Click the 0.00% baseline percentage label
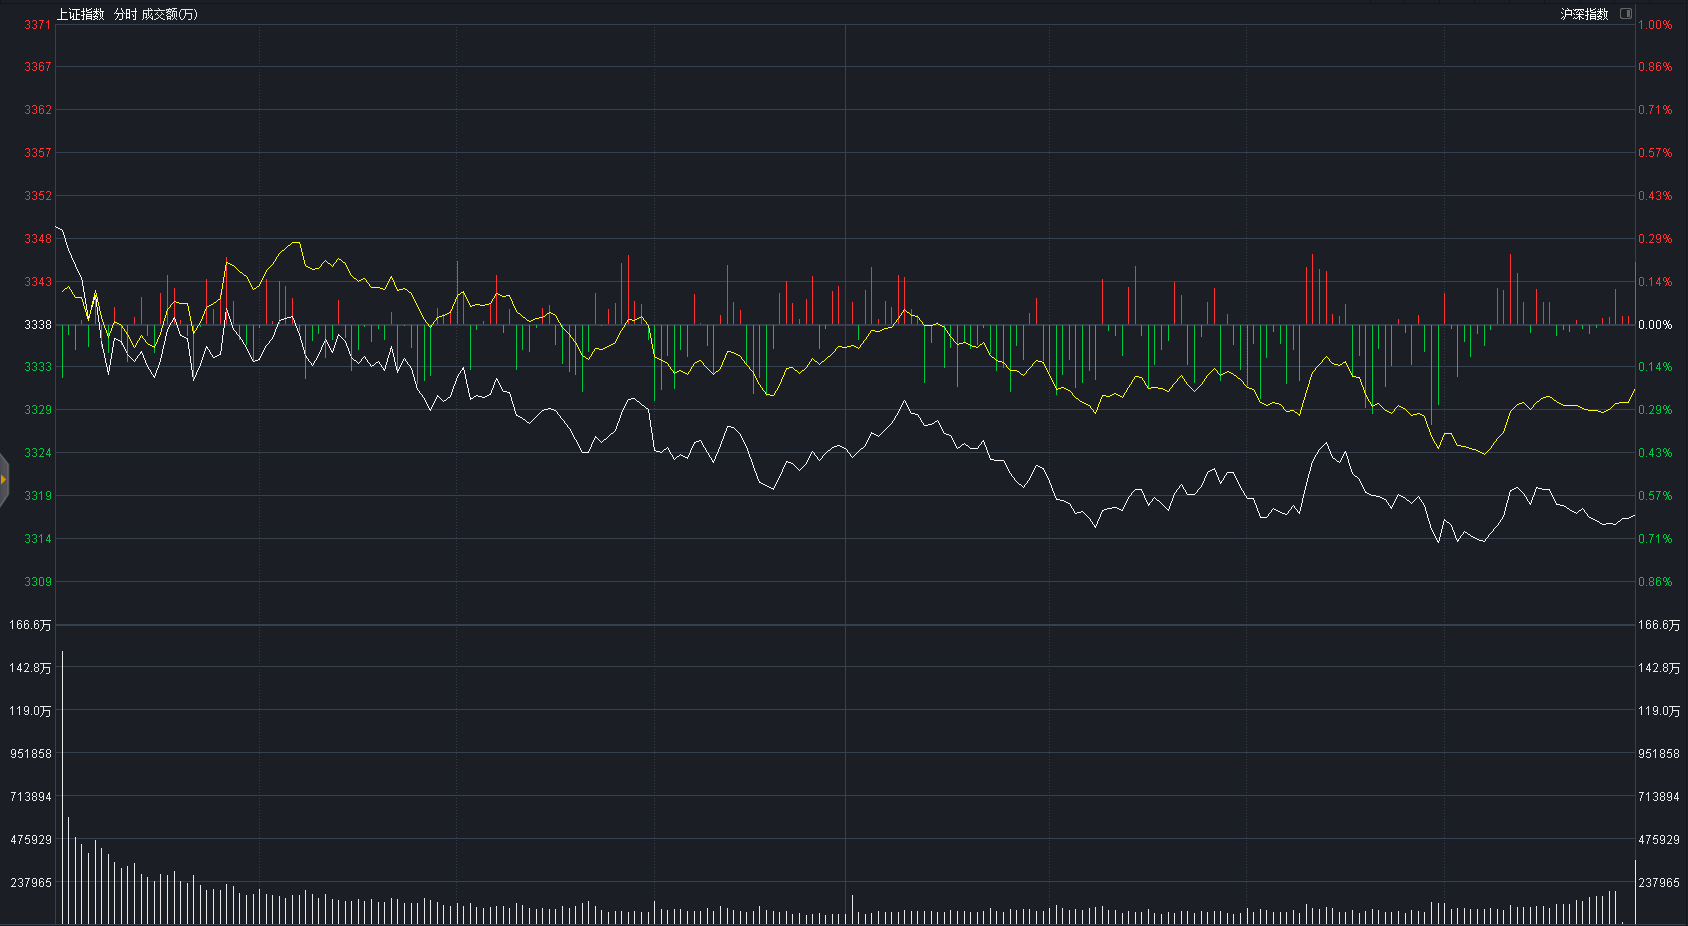 click(x=1655, y=325)
